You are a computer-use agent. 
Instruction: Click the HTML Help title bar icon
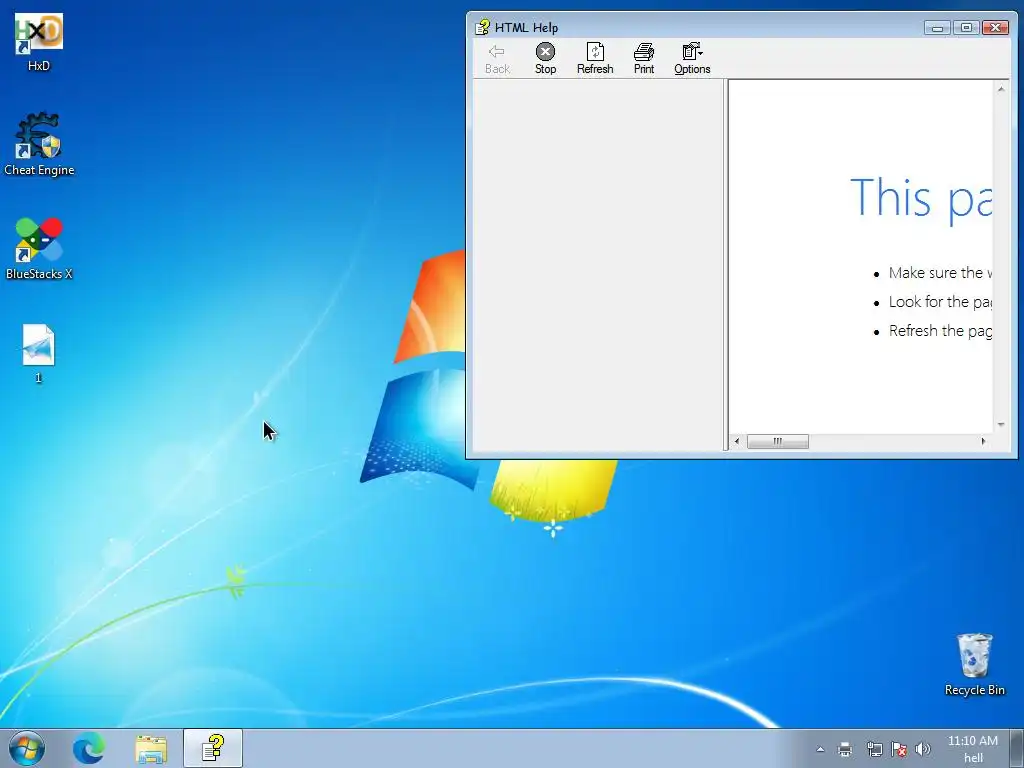click(x=482, y=27)
